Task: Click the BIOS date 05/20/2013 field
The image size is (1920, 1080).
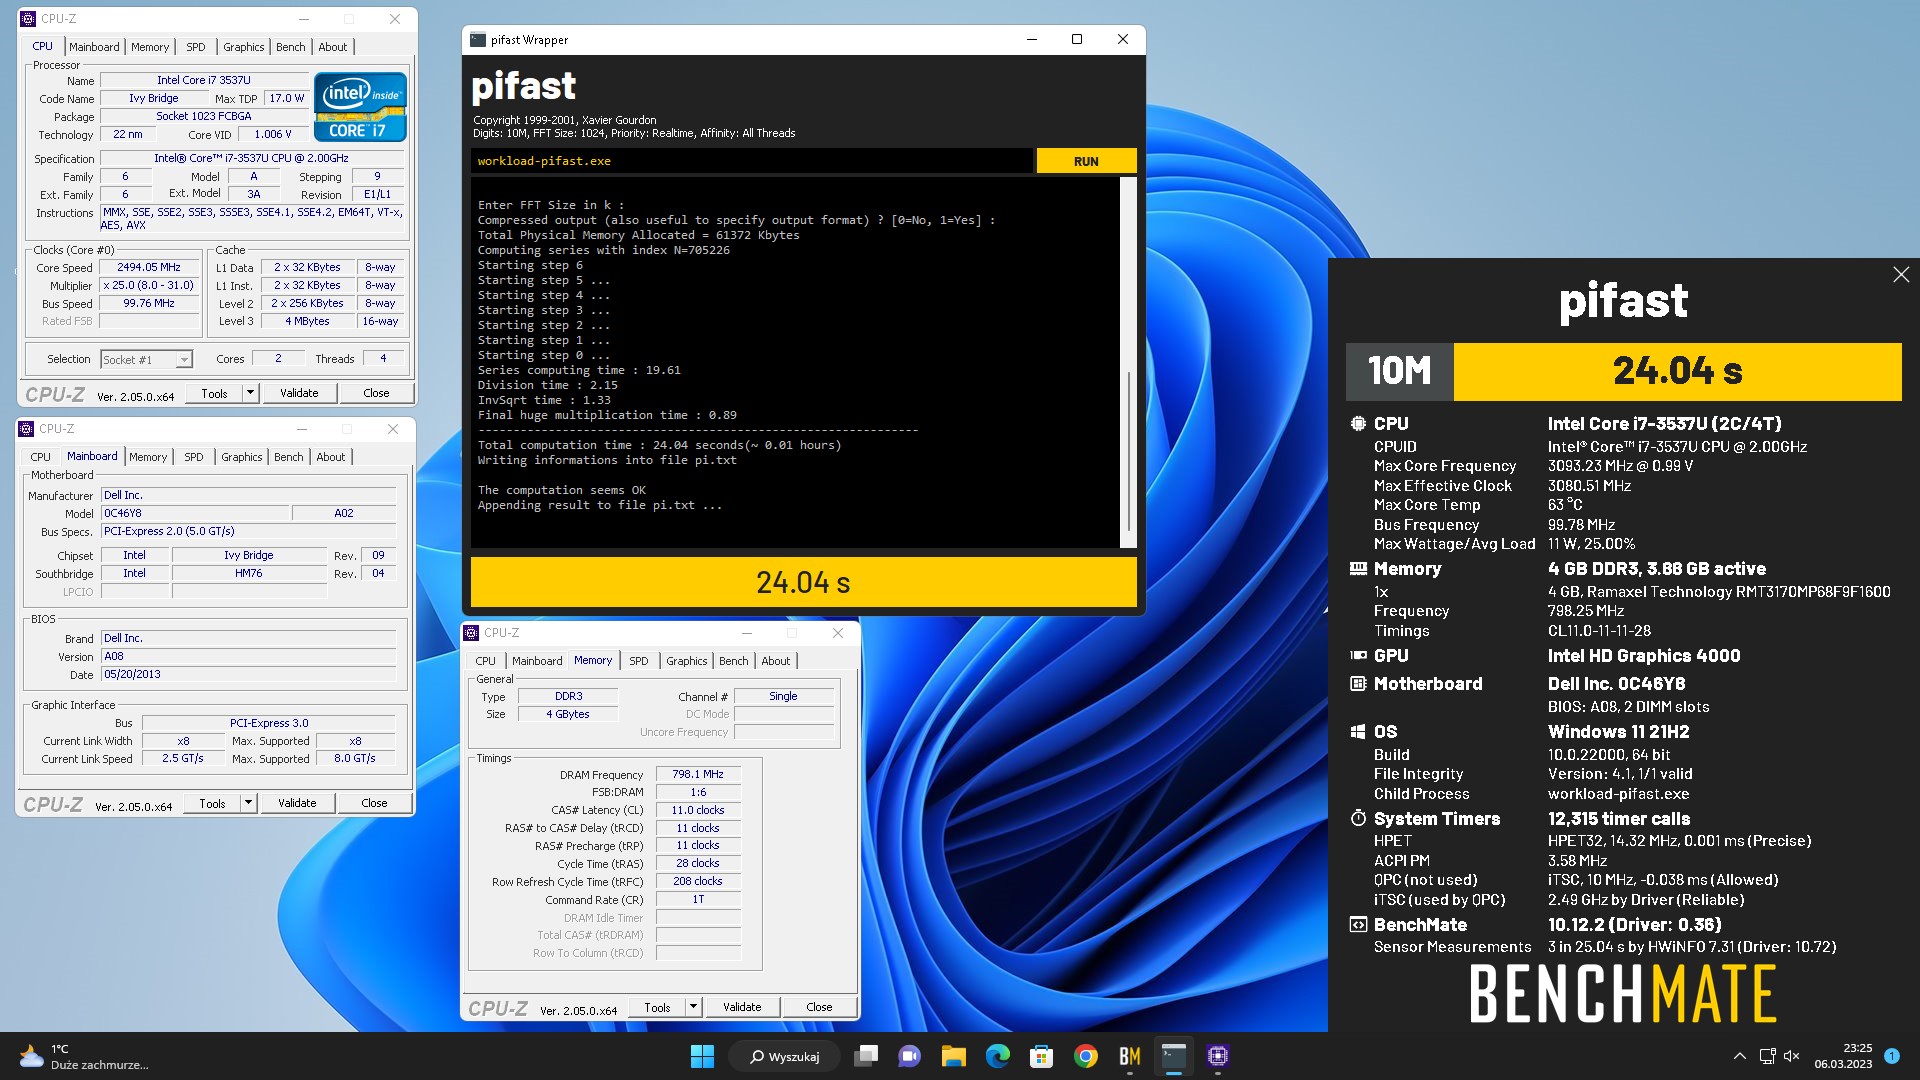Action: 249,675
